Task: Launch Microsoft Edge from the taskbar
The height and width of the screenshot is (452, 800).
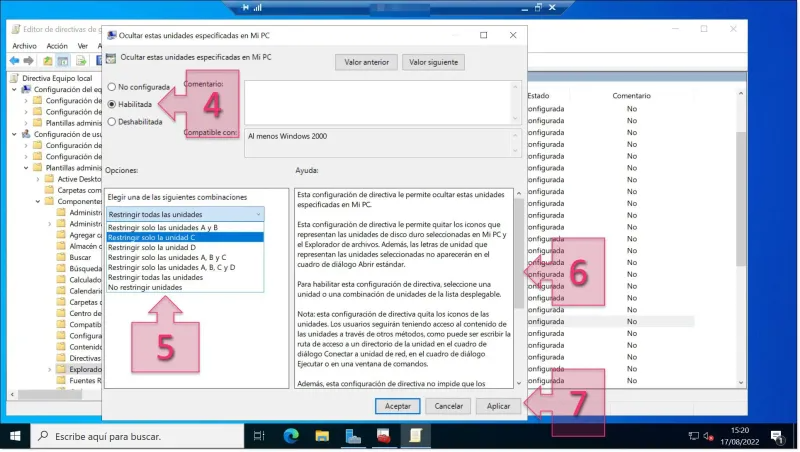Action: (x=291, y=436)
